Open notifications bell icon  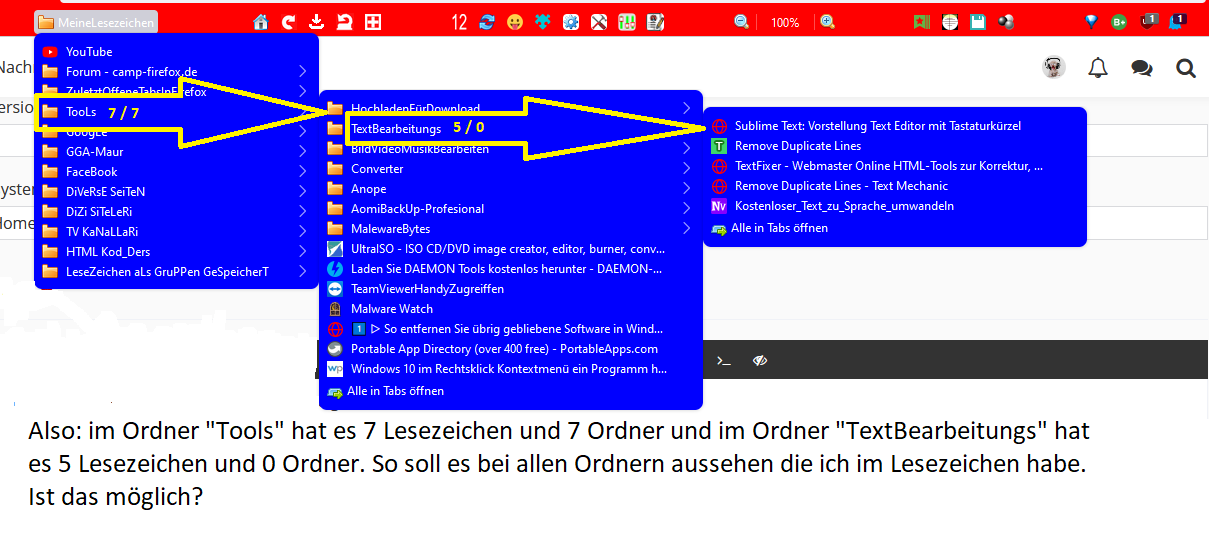pyautogui.click(x=1098, y=68)
